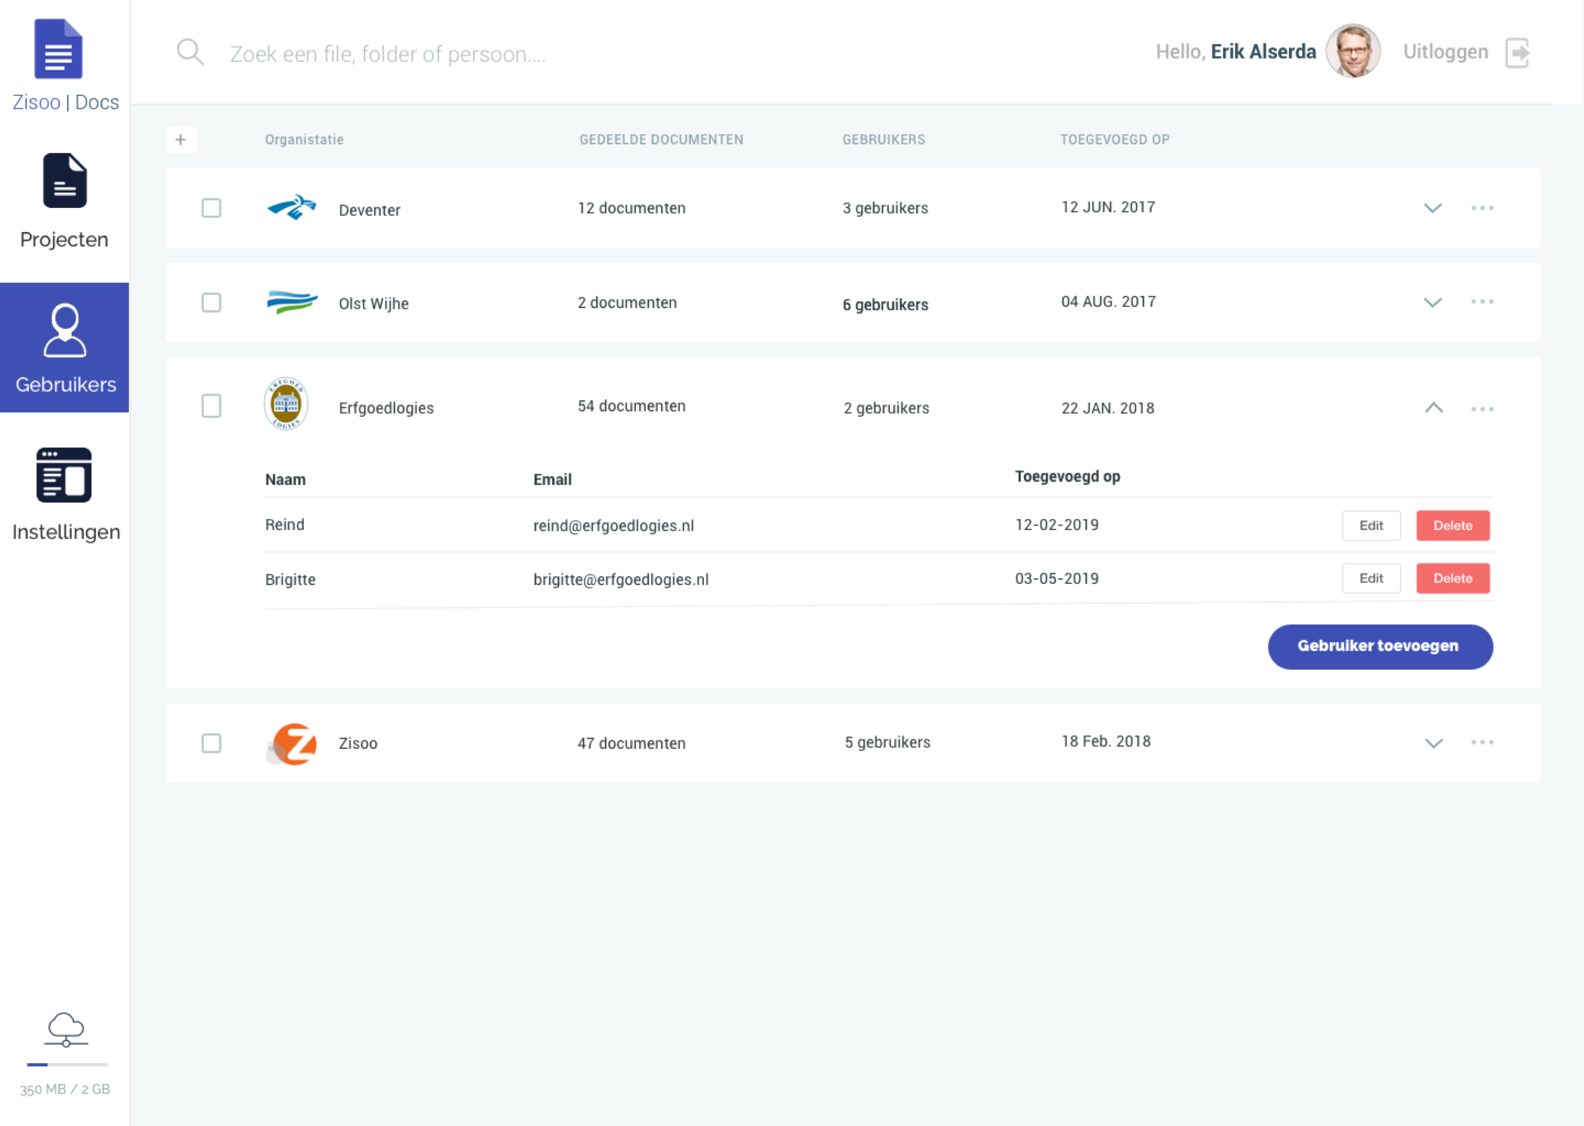Click the storage usage progress bar
Screen dimensions: 1584x1126
[66, 1065]
